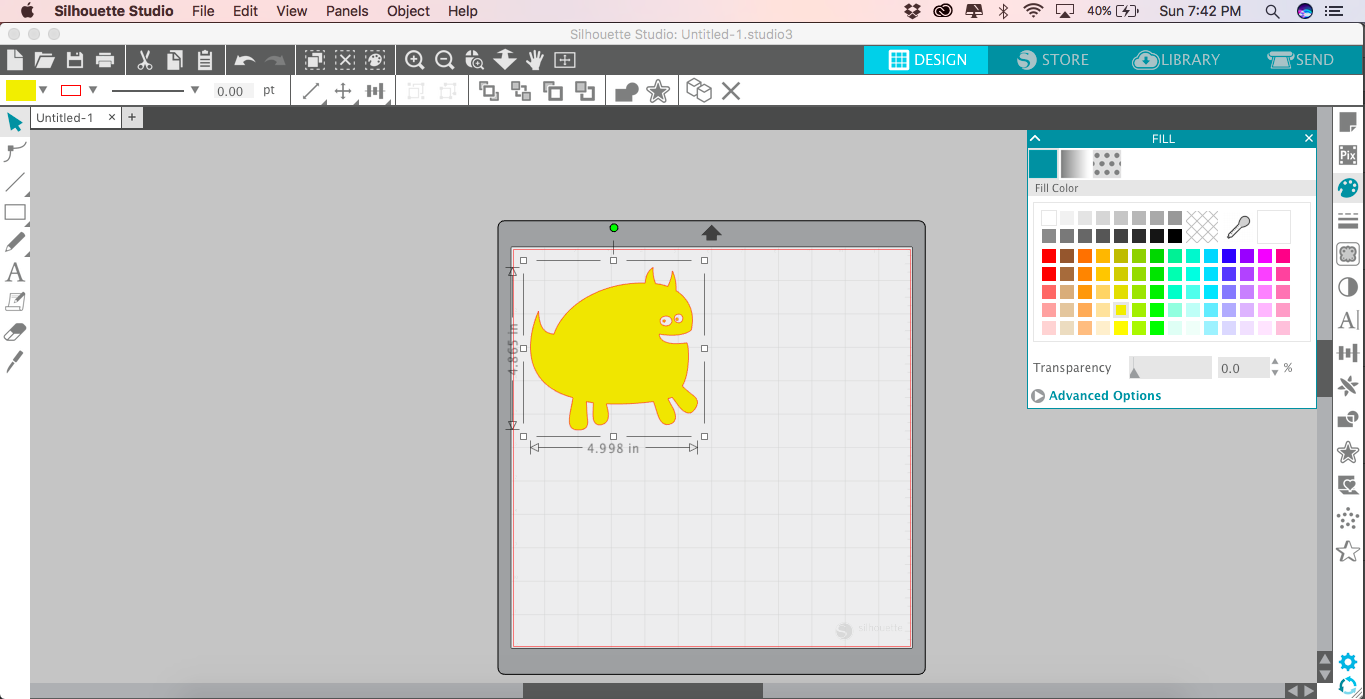Image resolution: width=1365 pixels, height=699 pixels.
Task: Select the Text tool in left toolbar
Action: (x=15, y=272)
